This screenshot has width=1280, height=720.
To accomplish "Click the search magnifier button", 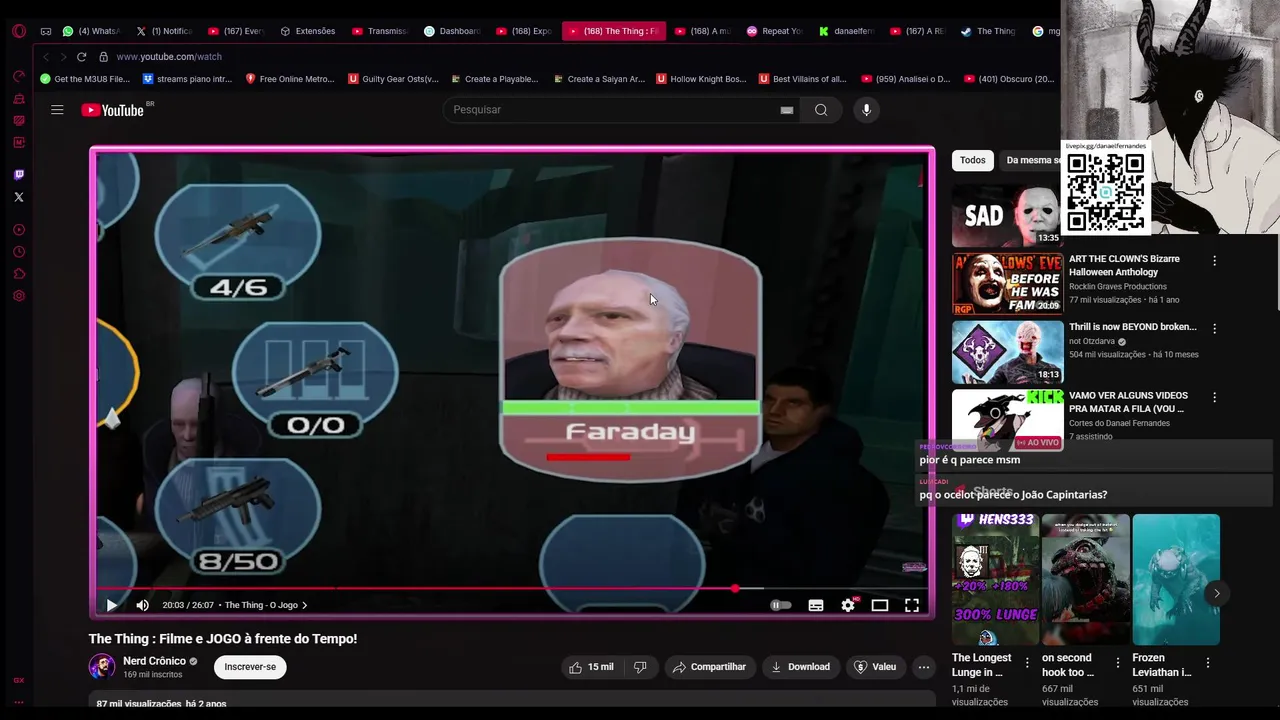I will click(821, 110).
